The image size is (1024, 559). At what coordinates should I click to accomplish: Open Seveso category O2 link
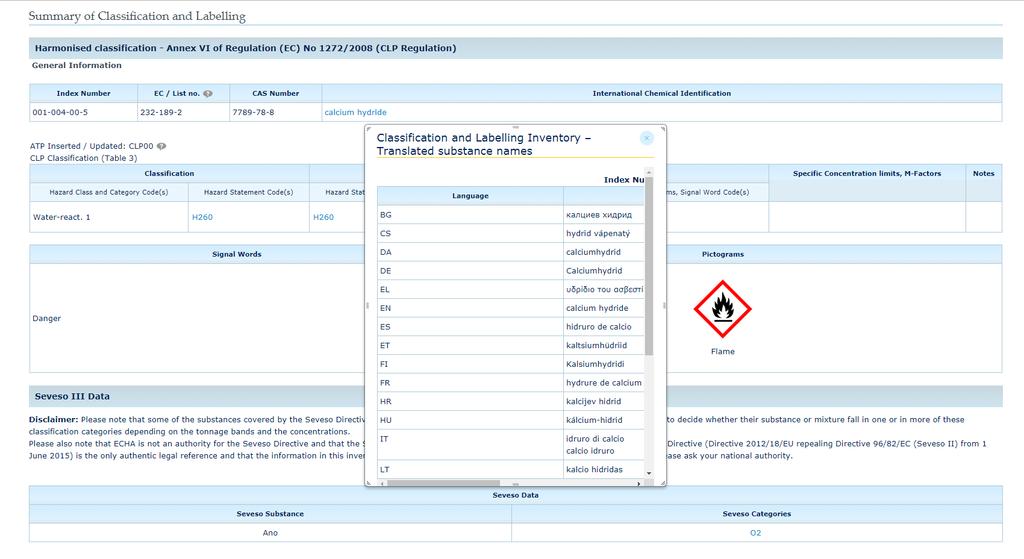(756, 533)
